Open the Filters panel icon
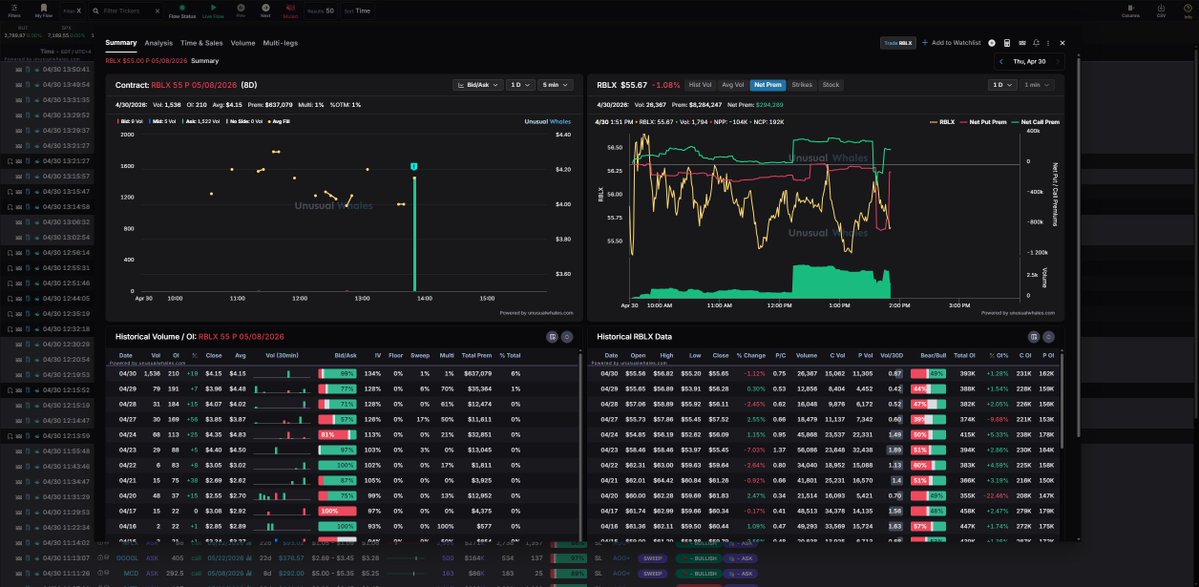This screenshot has width=1199, height=587. 14,8
